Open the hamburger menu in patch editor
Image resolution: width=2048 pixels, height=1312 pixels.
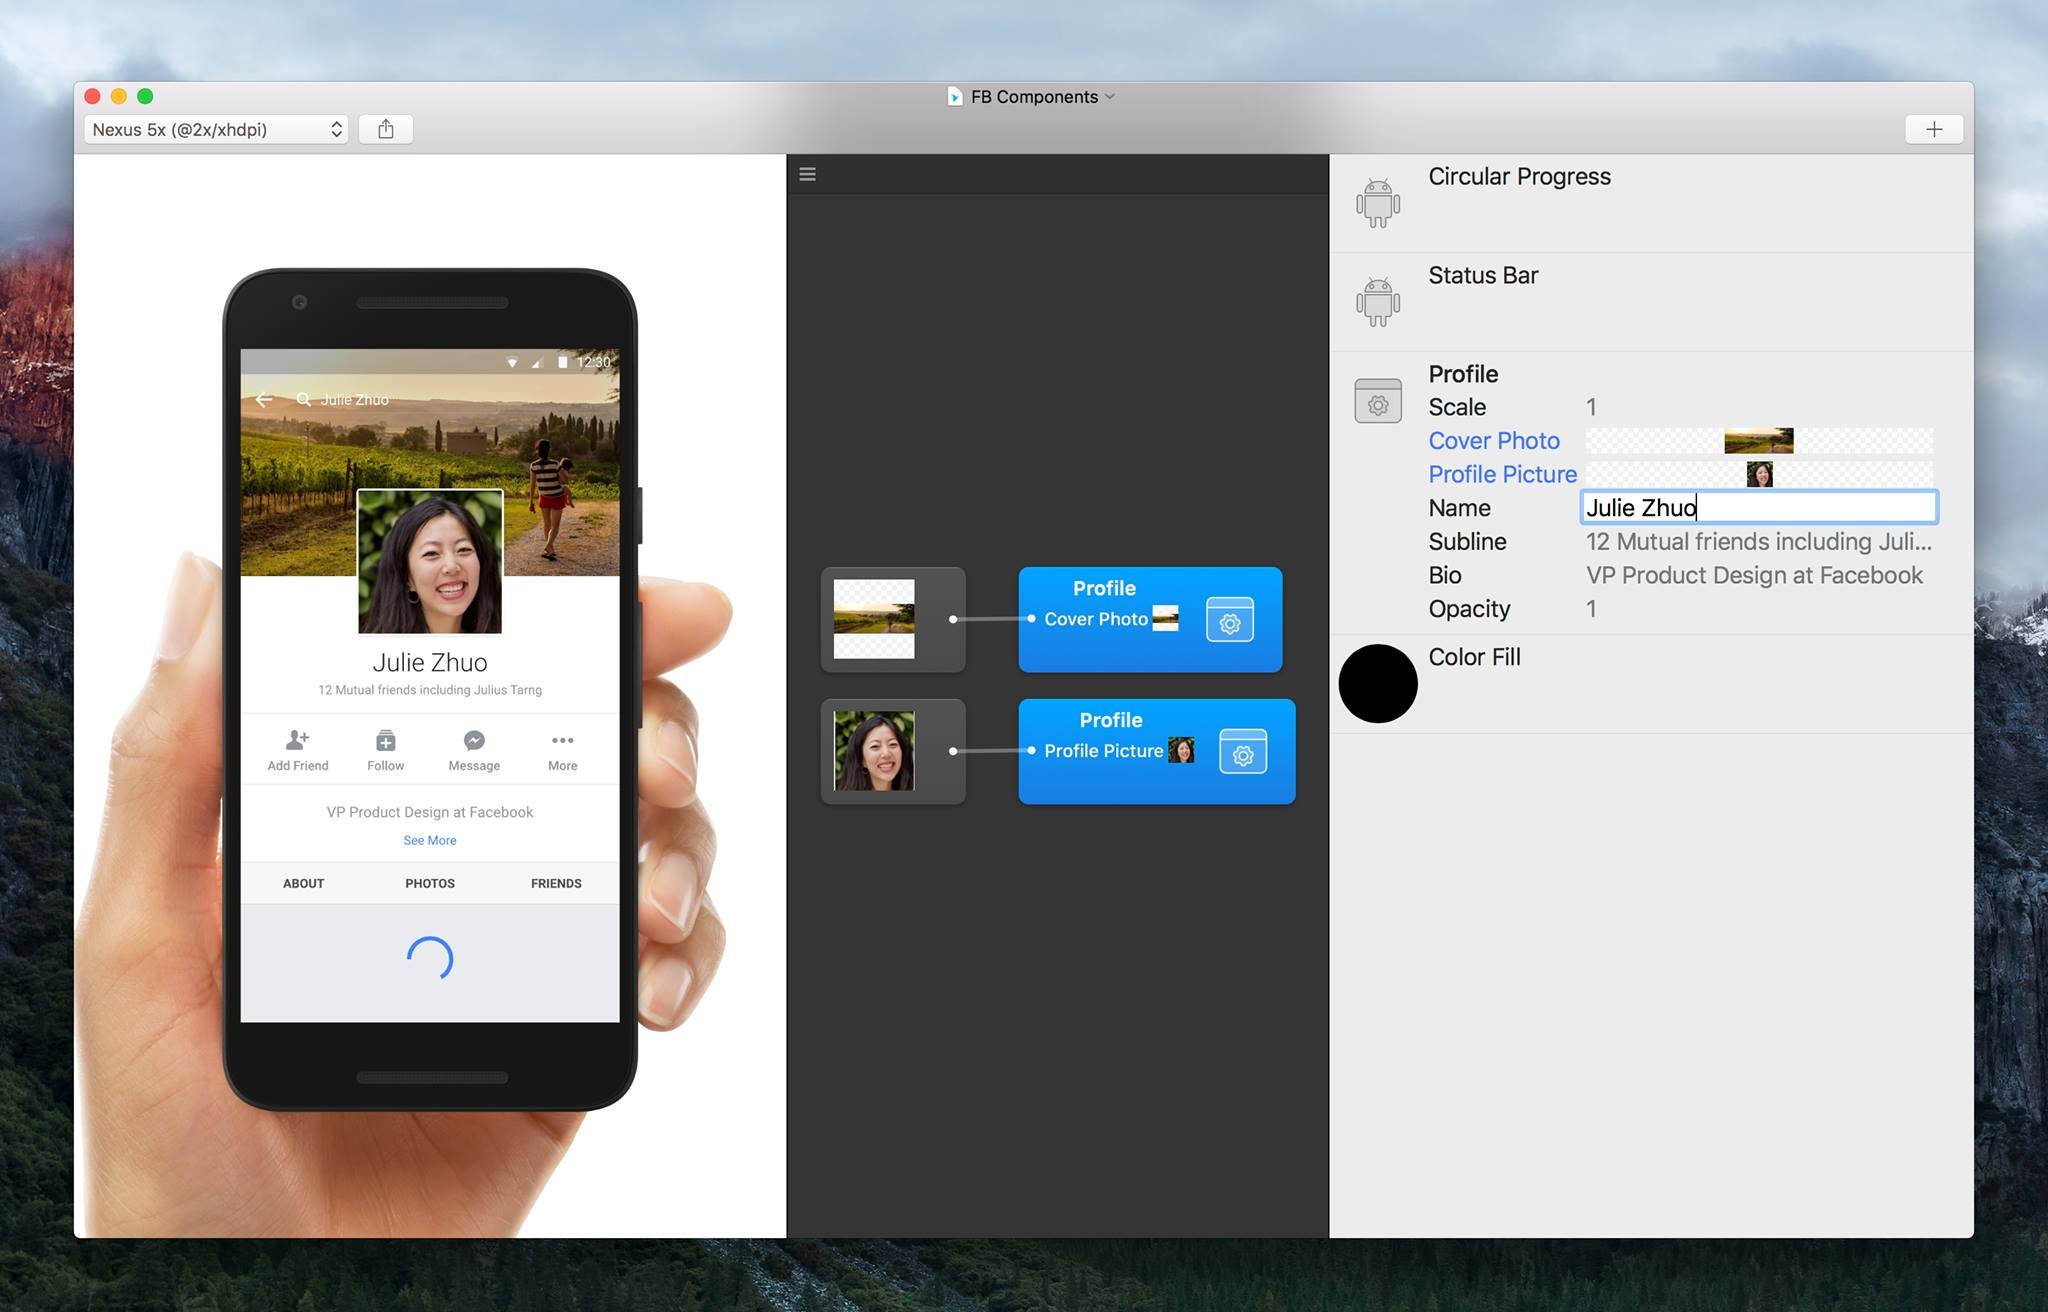click(808, 174)
